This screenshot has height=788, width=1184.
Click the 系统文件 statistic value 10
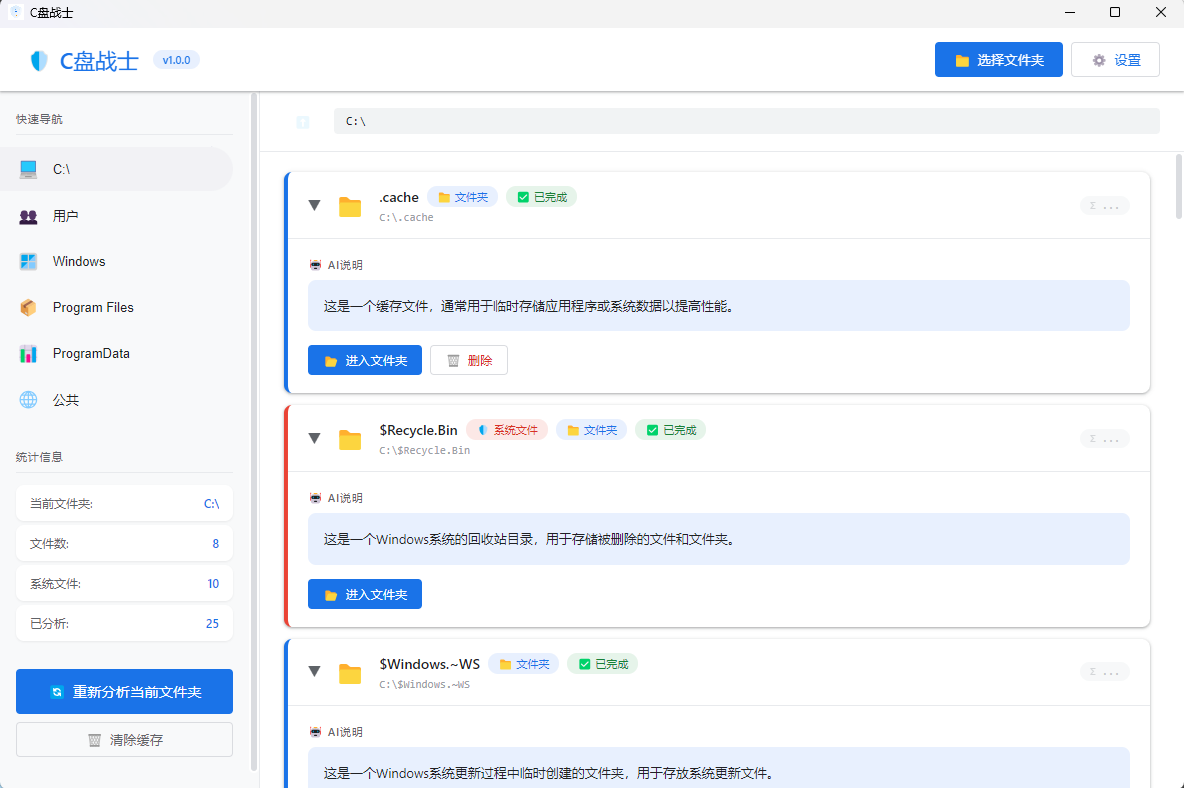[213, 584]
